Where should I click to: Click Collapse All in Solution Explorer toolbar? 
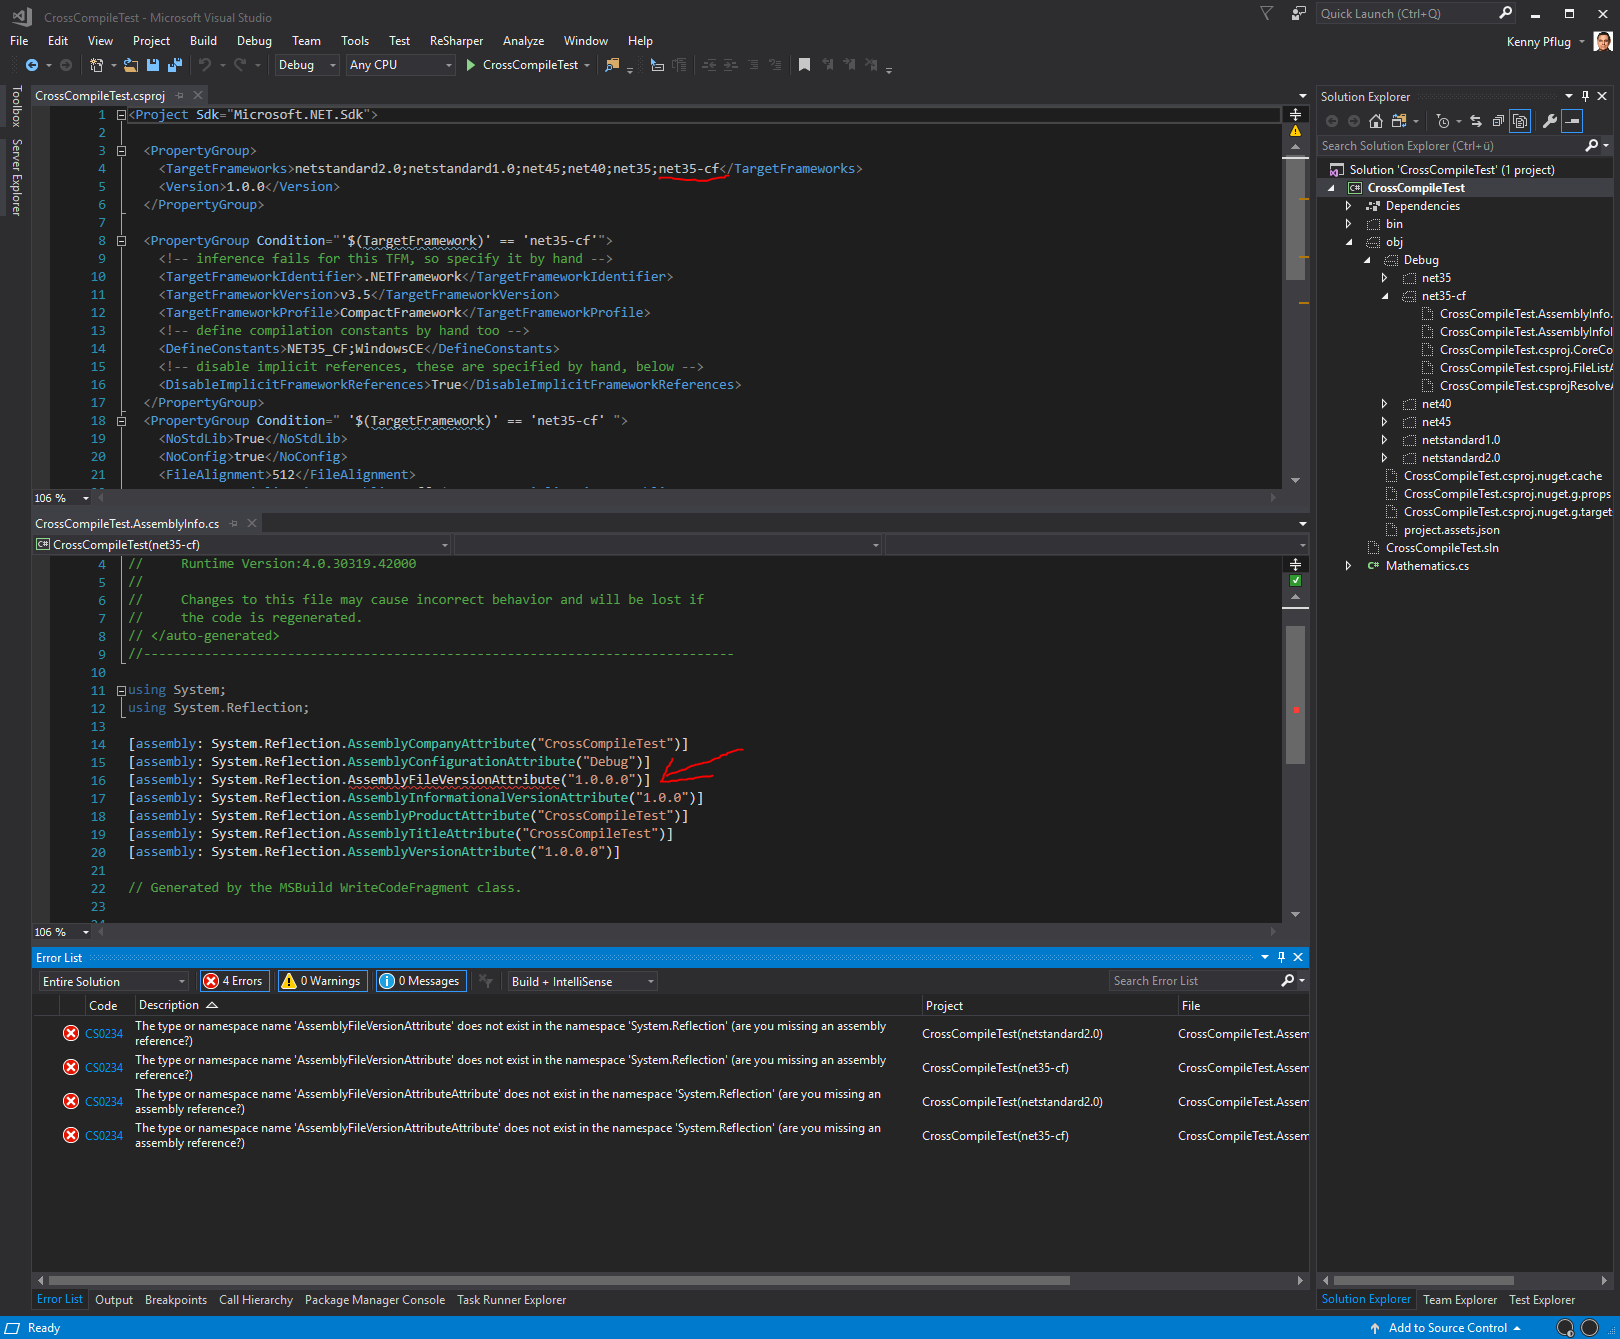[1498, 122]
